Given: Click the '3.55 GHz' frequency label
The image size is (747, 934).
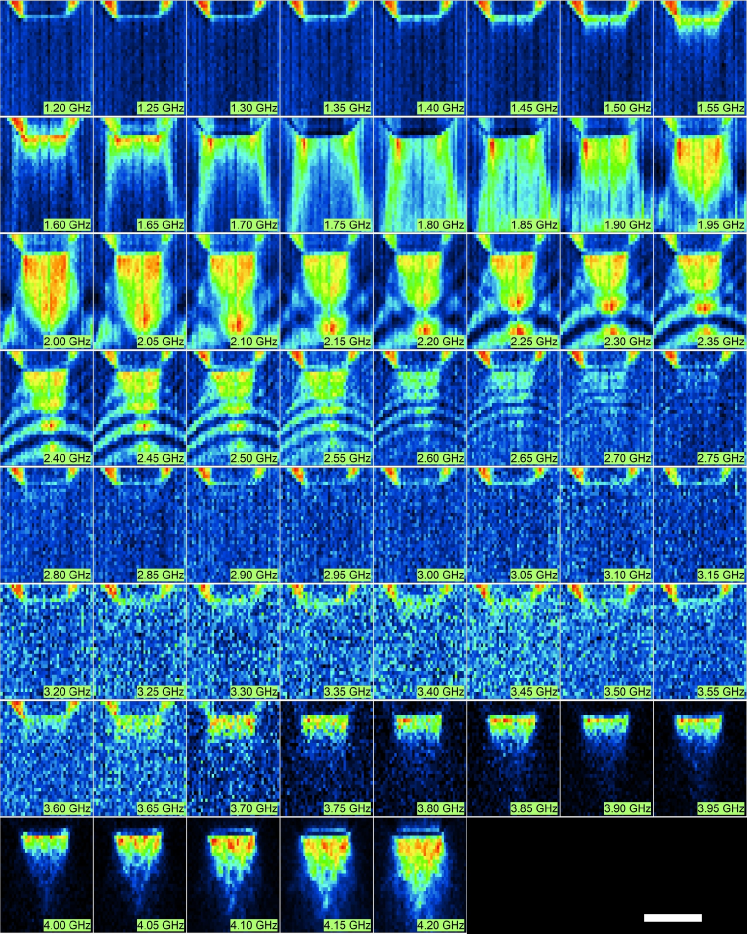Looking at the screenshot, I should [721, 692].
